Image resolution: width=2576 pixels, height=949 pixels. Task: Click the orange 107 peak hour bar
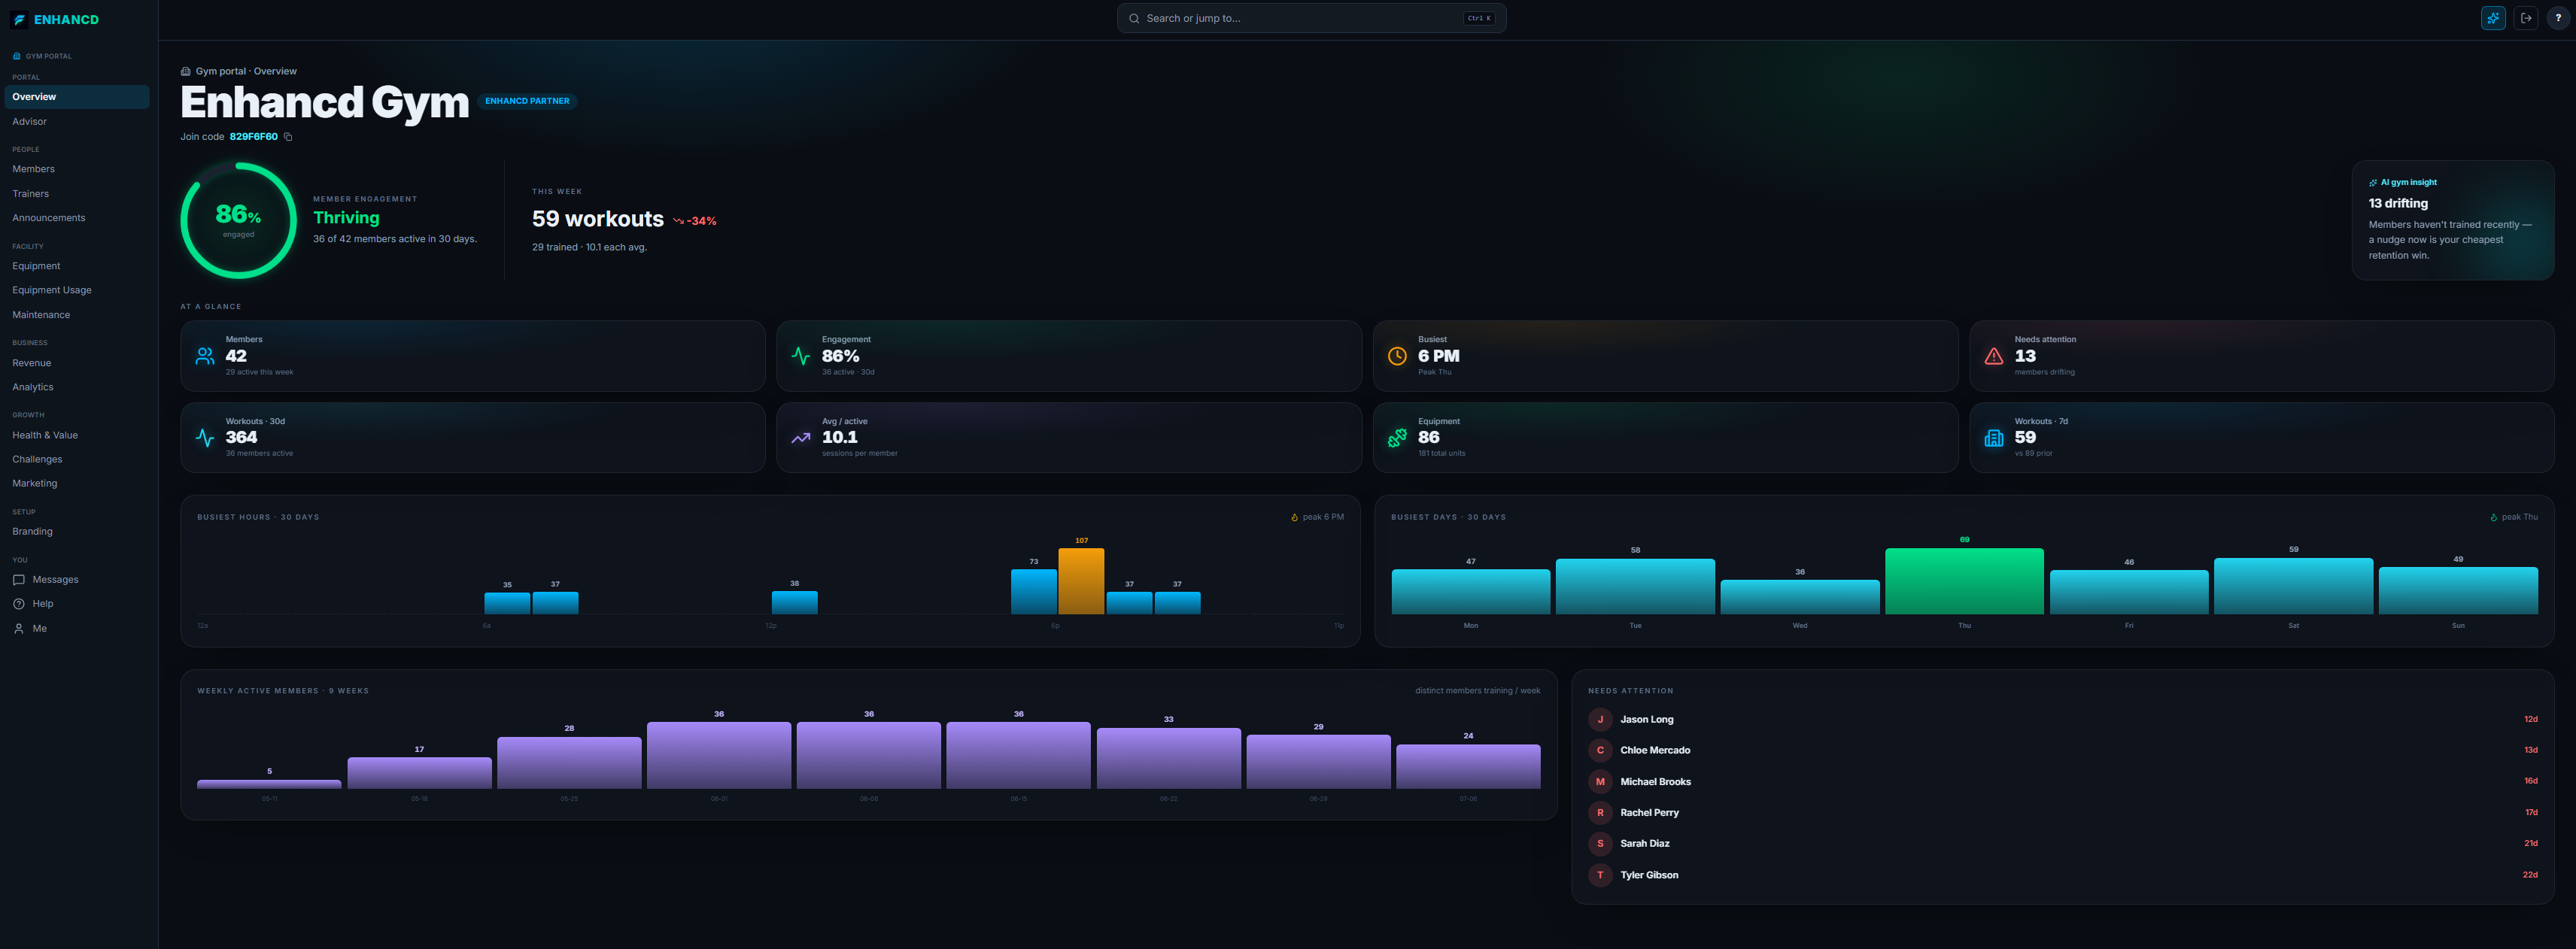(1081, 581)
